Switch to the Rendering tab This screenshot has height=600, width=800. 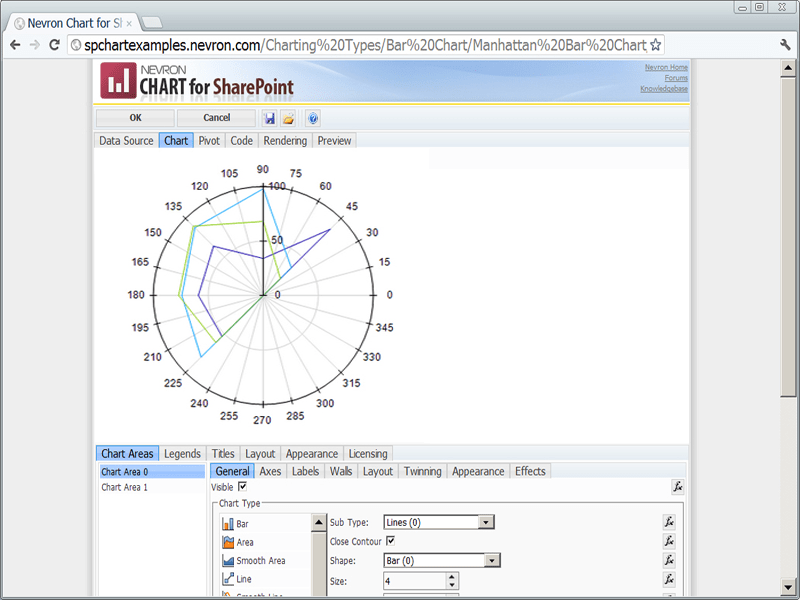[x=285, y=140]
